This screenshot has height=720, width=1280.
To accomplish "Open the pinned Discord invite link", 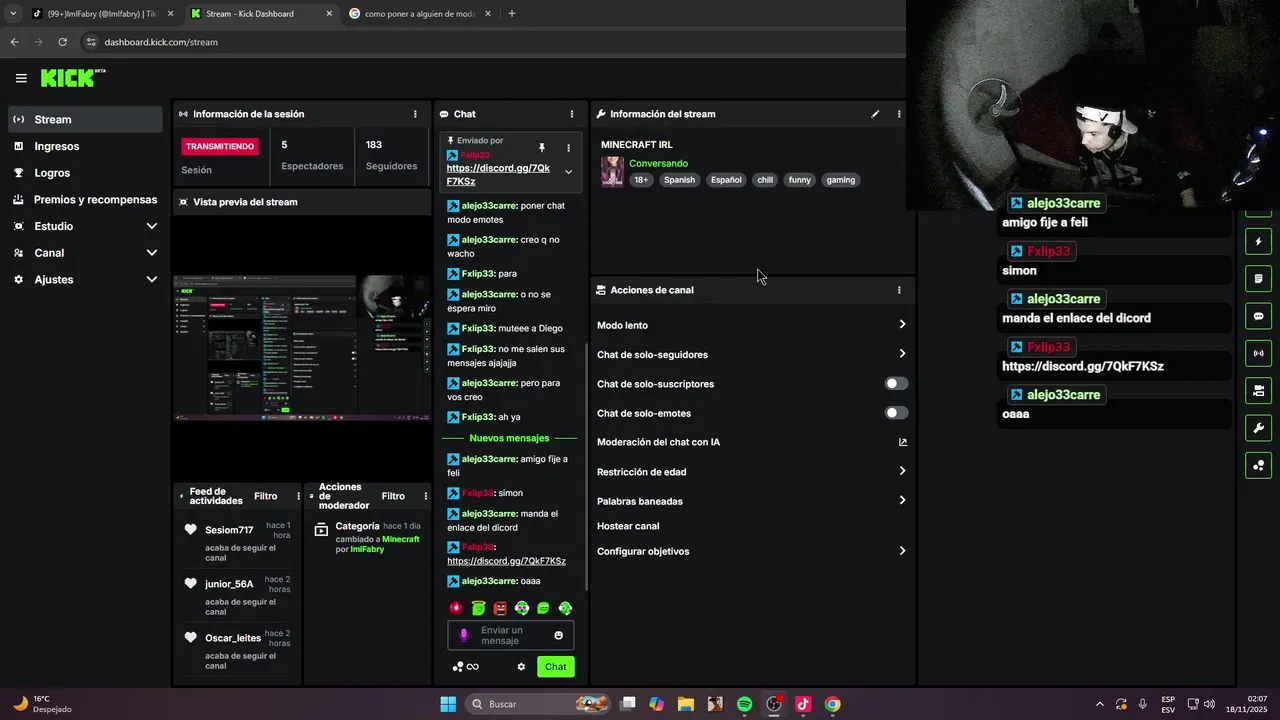I will (498, 175).
